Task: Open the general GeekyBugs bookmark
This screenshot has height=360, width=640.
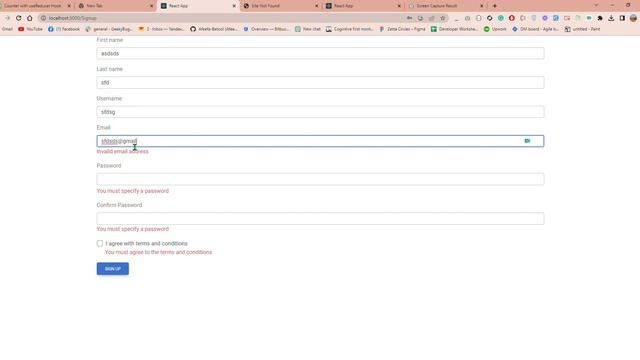Action: tap(109, 29)
